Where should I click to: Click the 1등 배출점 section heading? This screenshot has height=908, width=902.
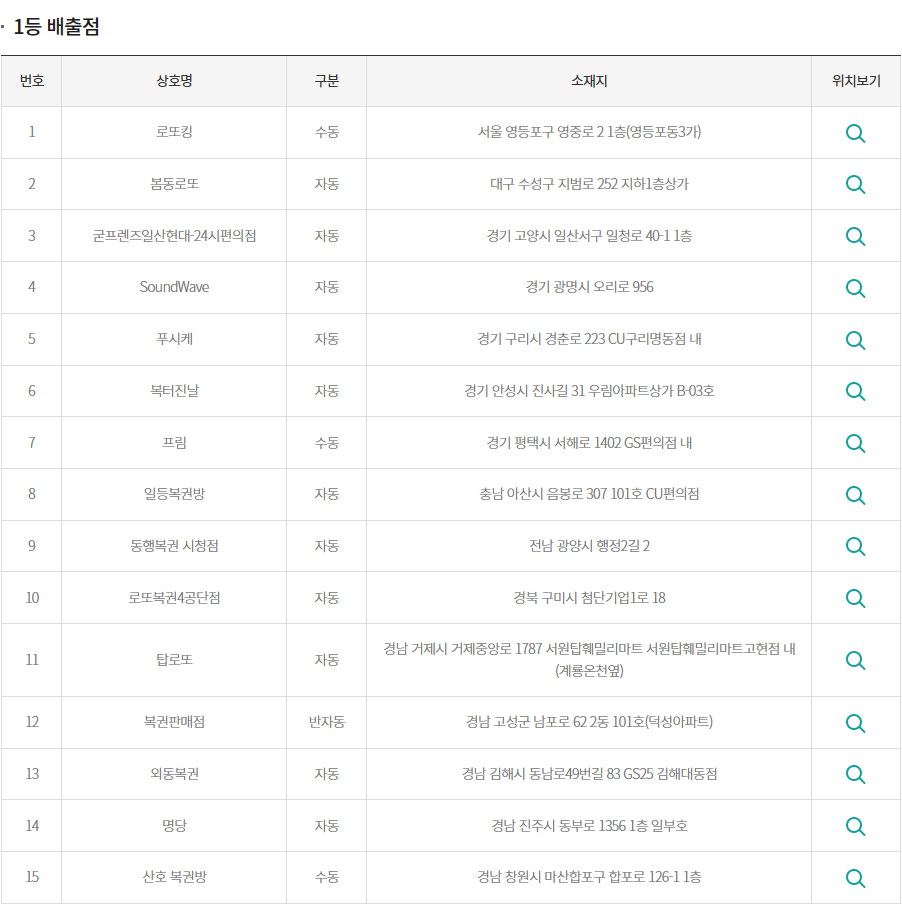(56, 27)
